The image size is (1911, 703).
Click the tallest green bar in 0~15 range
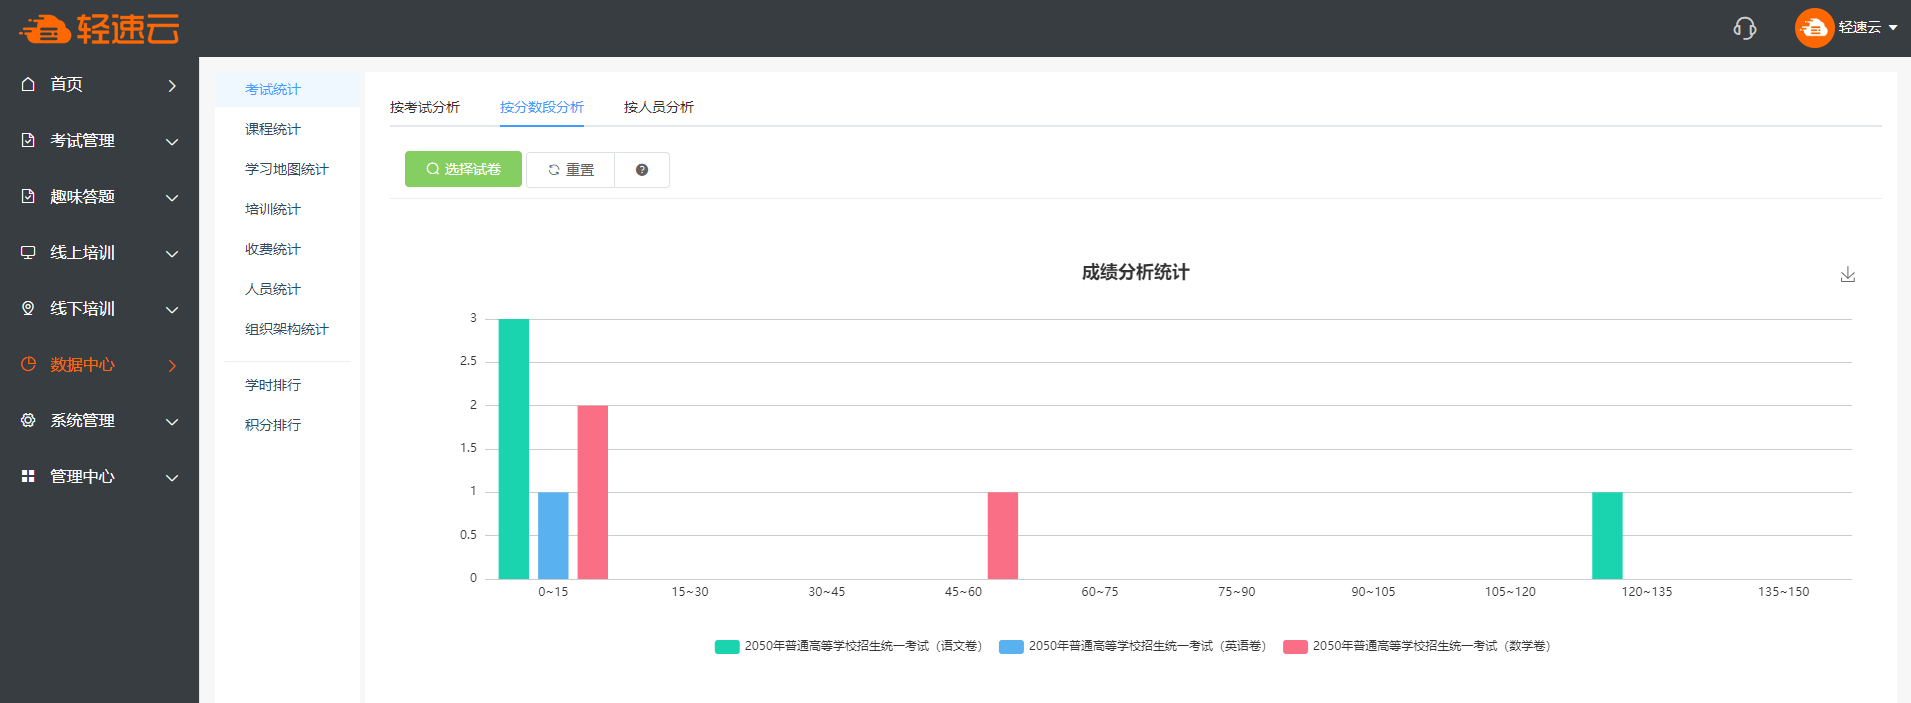click(x=514, y=448)
